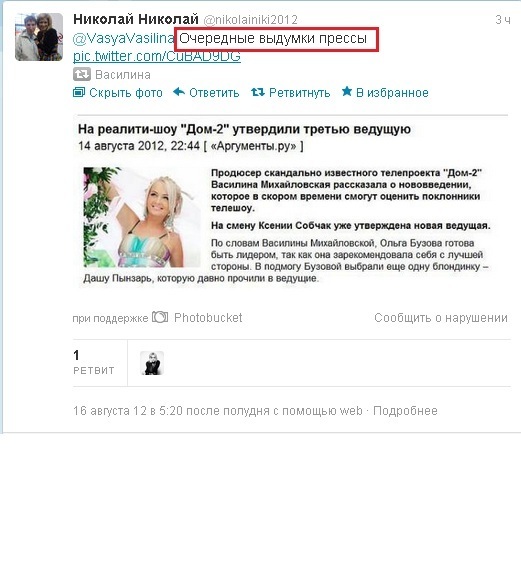The height and width of the screenshot is (581, 521).
Task: Click the reply arrow icon
Action: [x=179, y=92]
